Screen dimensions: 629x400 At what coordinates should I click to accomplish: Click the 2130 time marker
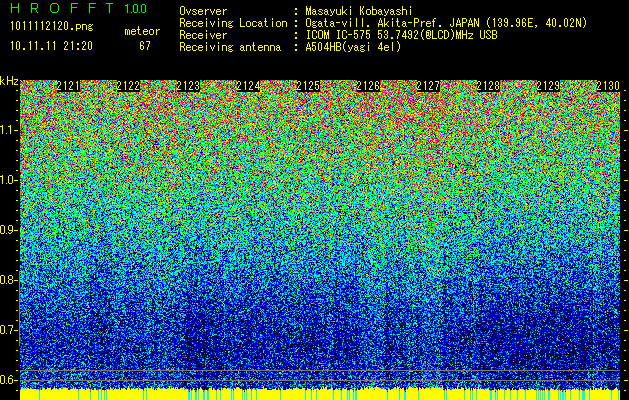click(608, 86)
